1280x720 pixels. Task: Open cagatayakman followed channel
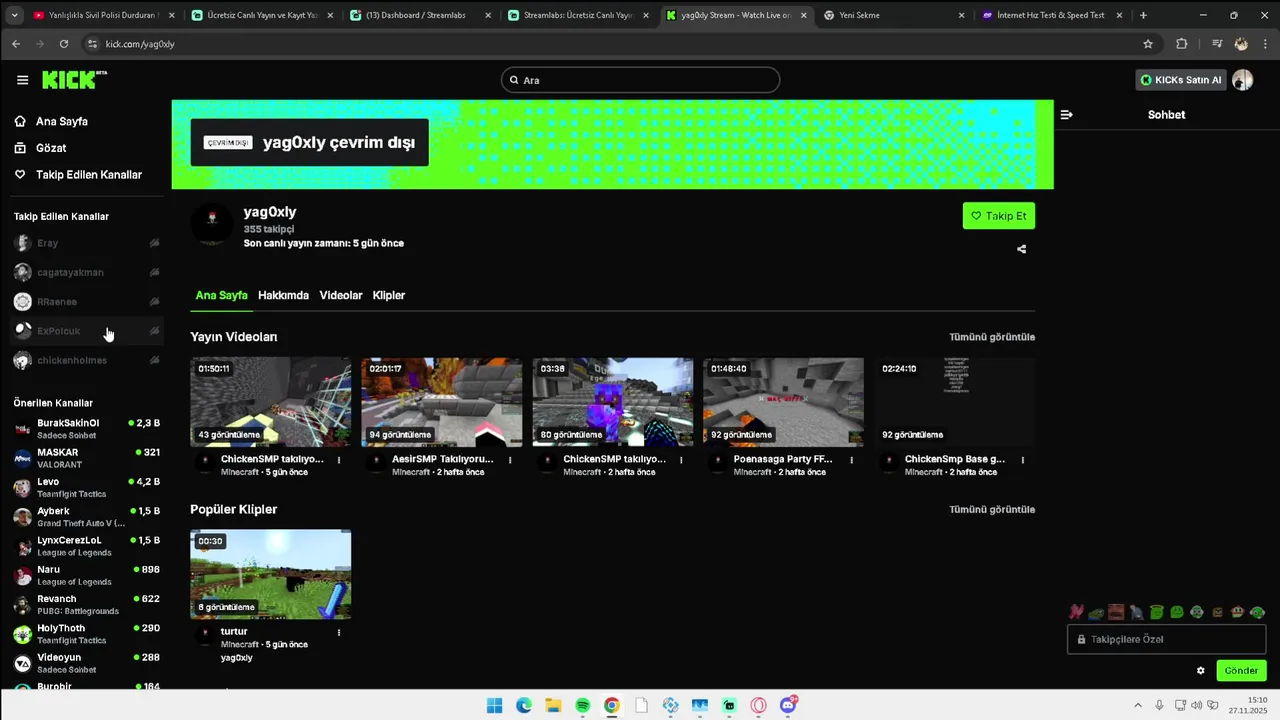pyautogui.click(x=87, y=272)
